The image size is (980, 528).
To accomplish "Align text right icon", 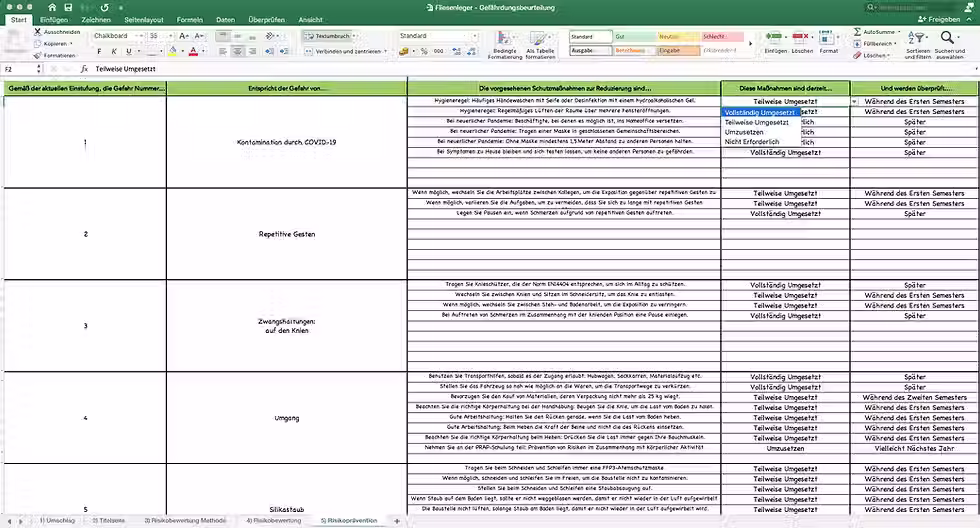I will tap(252, 51).
